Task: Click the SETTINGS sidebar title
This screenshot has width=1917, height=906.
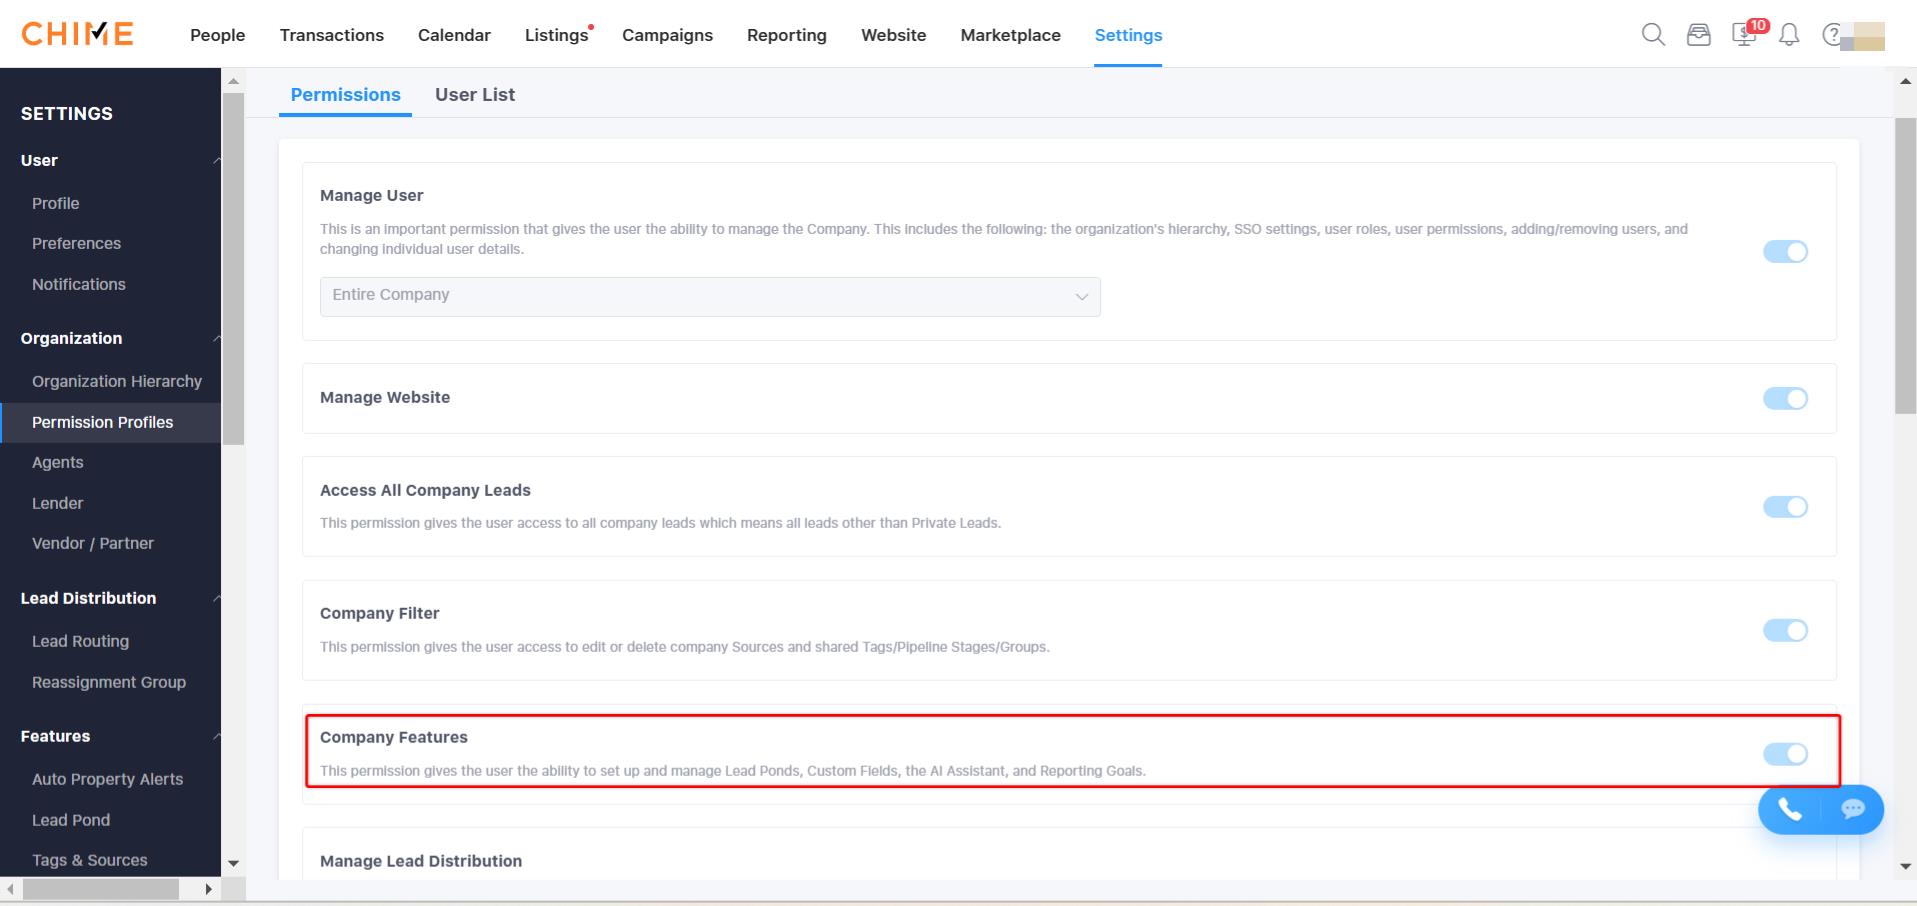Action: pos(66,114)
